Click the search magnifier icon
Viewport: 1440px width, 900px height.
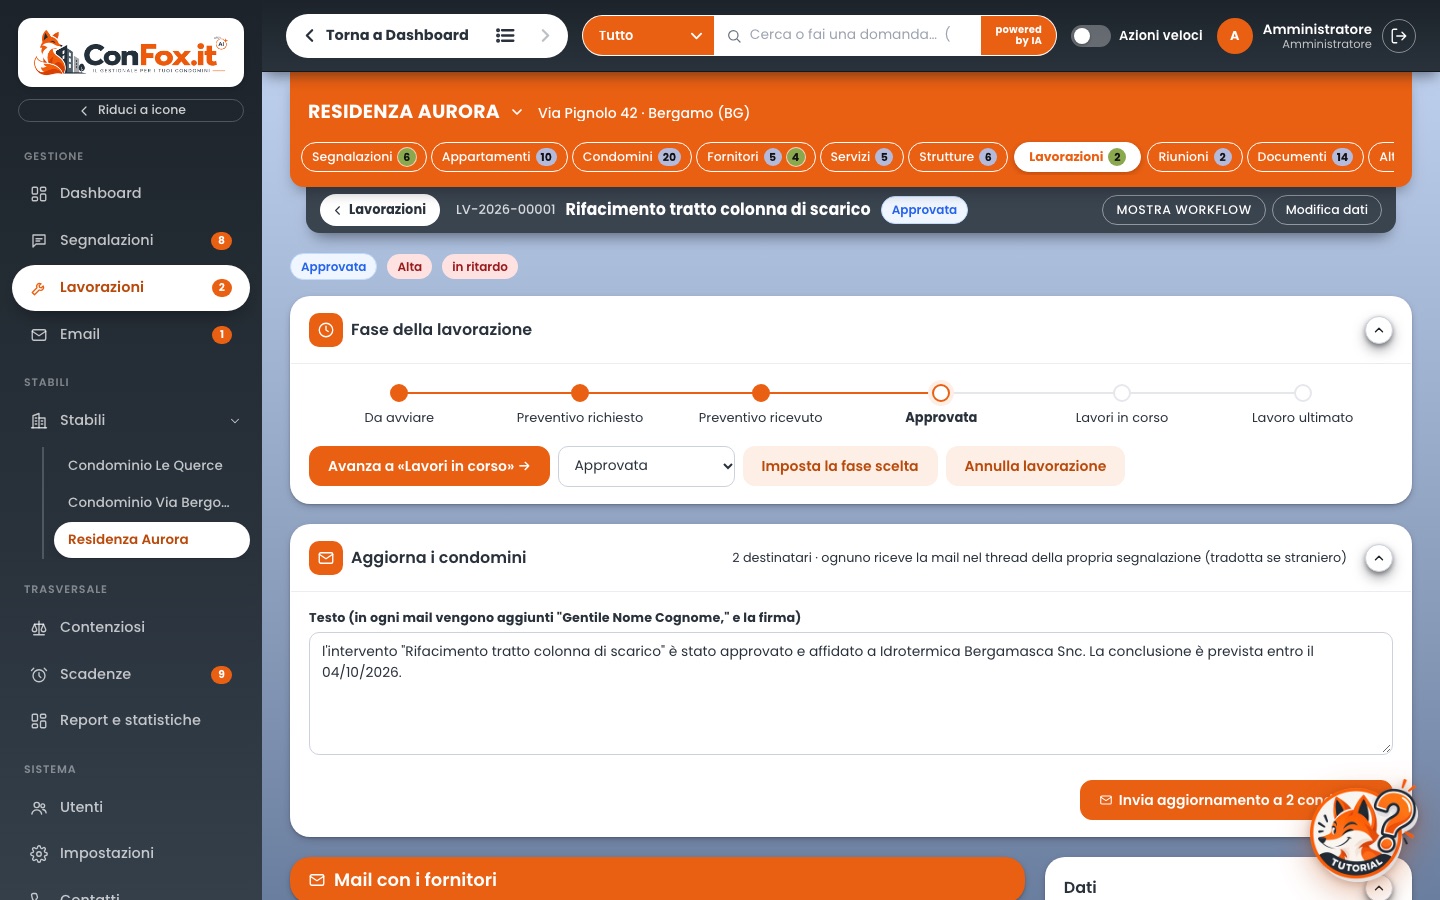734,36
